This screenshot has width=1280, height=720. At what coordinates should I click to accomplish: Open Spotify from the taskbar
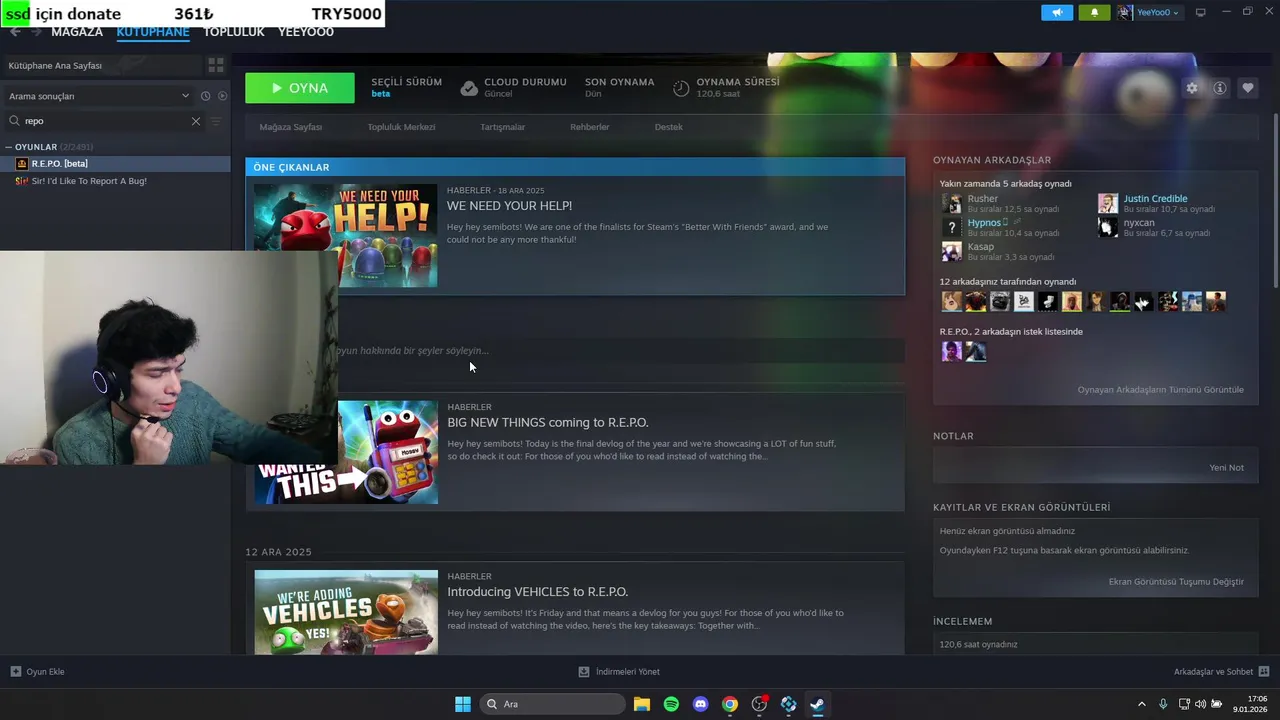point(671,704)
